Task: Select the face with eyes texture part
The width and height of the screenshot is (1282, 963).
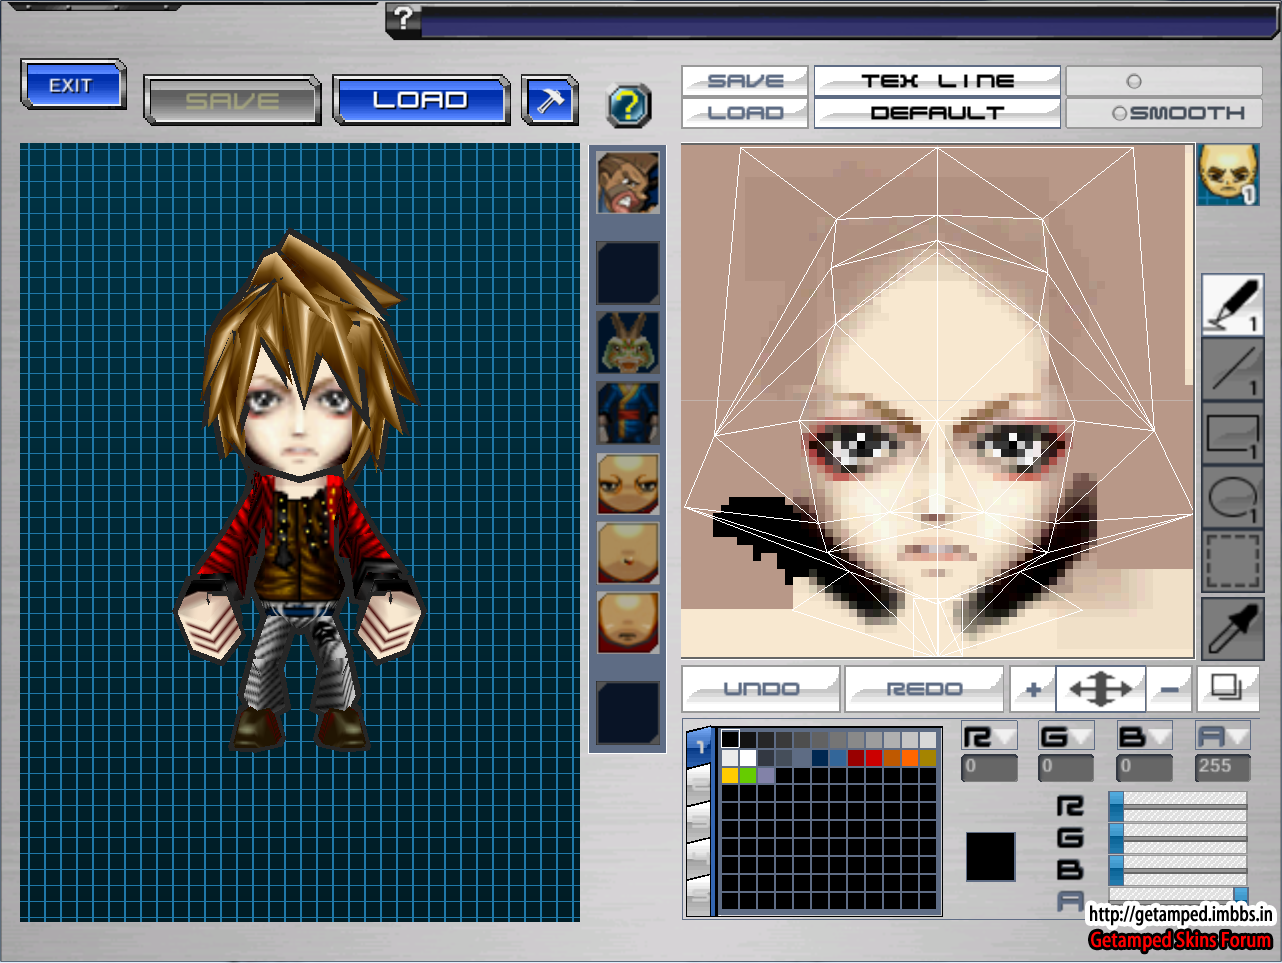Action: pos(628,483)
